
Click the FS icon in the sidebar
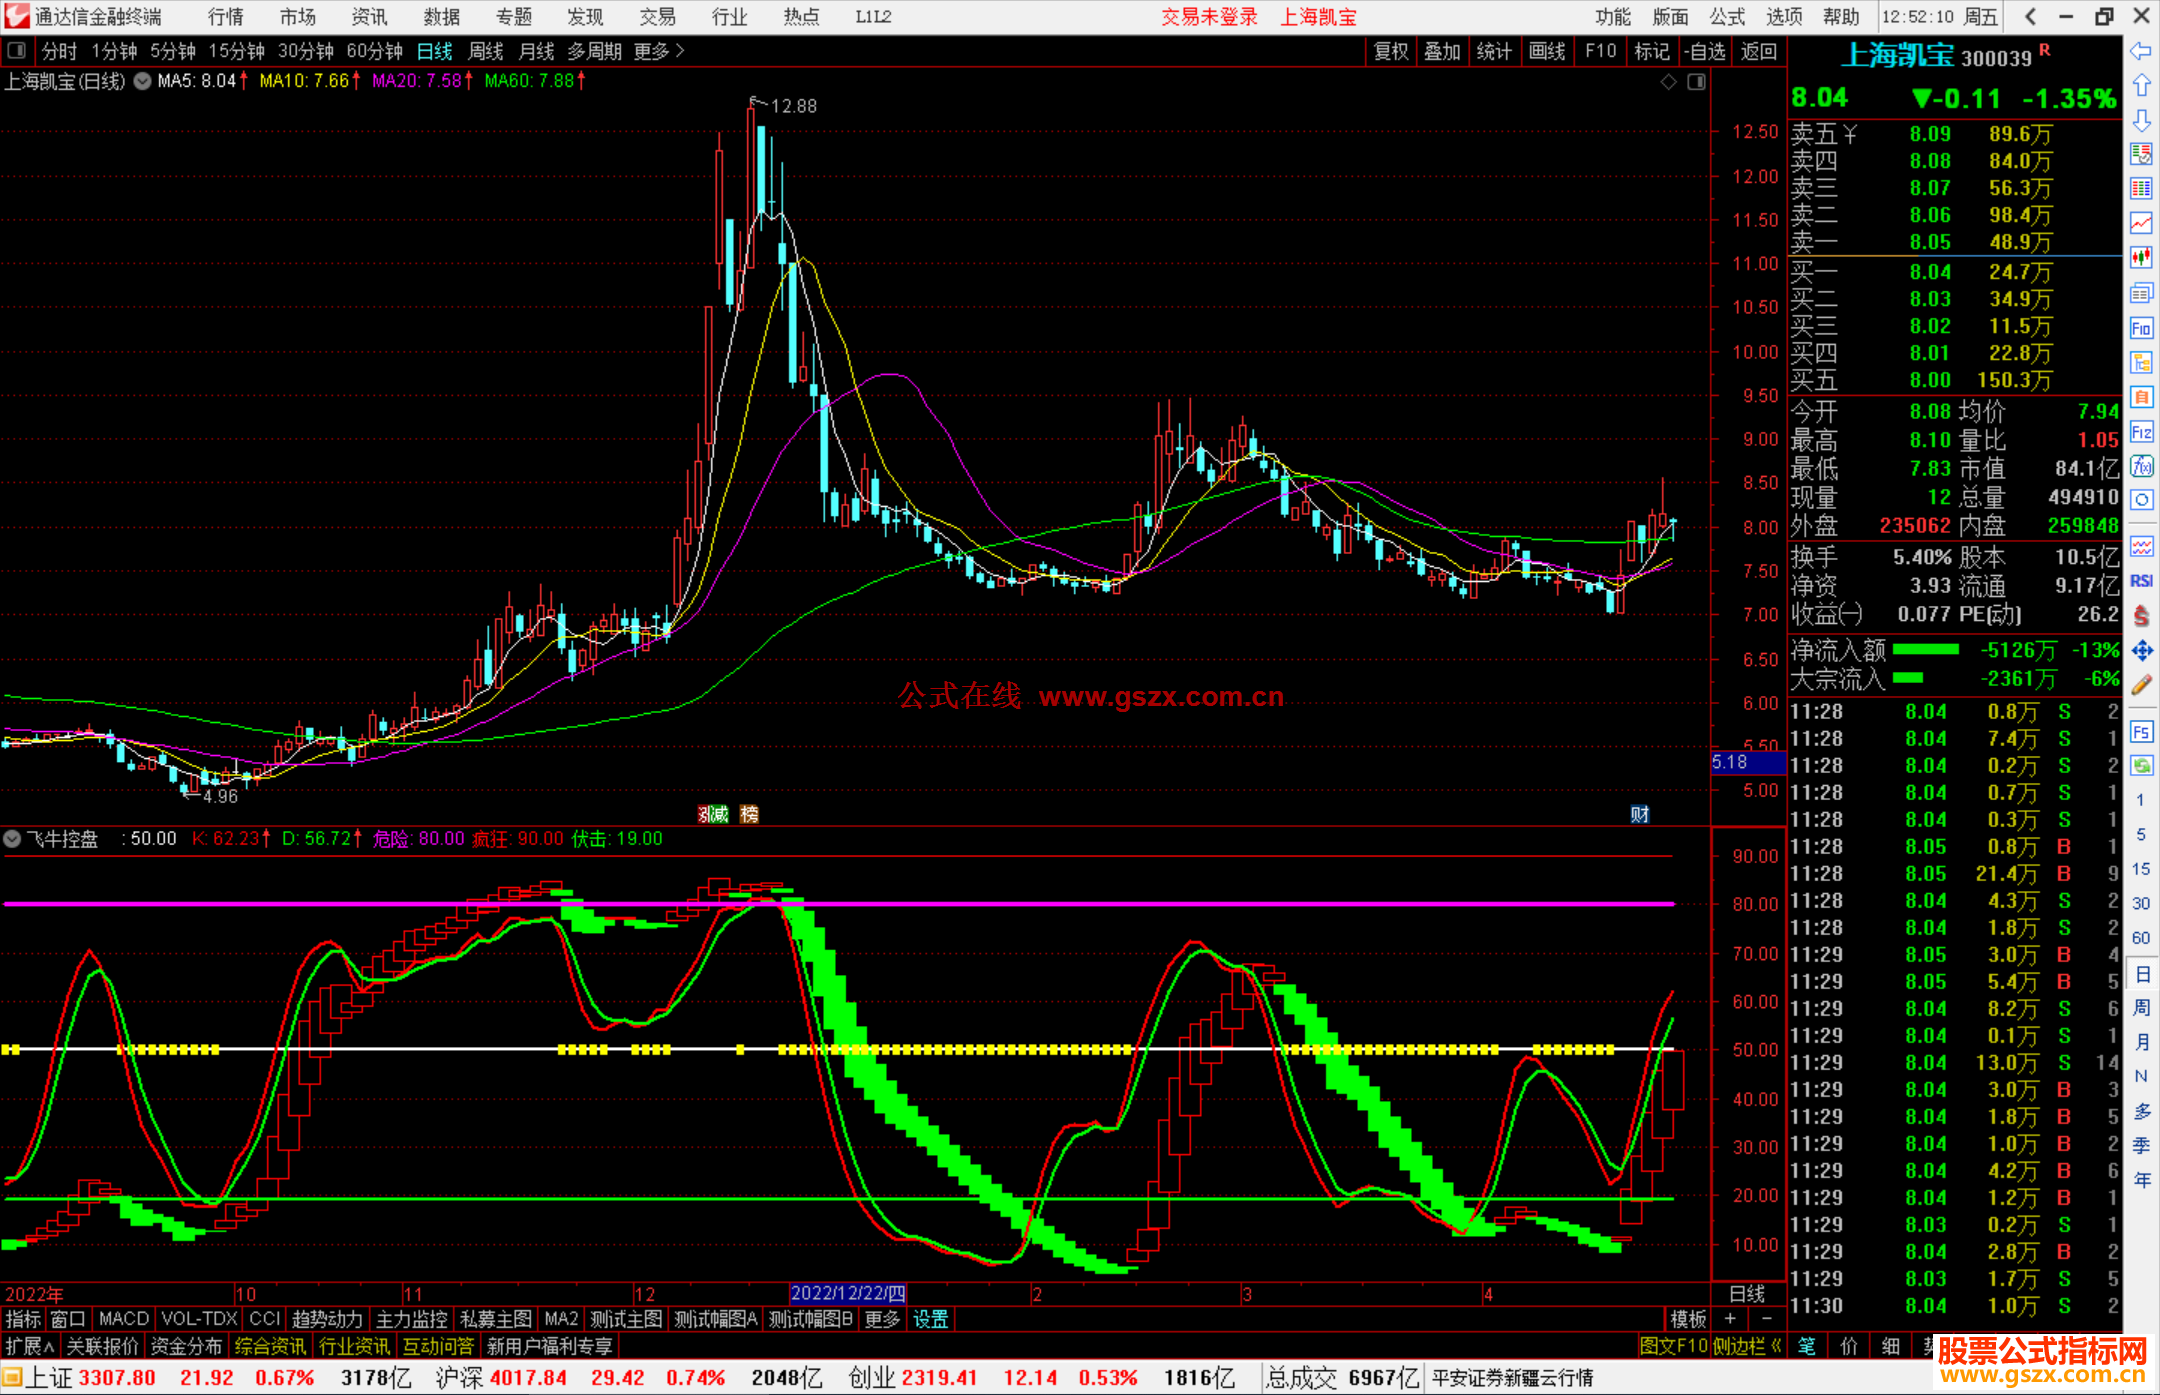pos(2141,732)
